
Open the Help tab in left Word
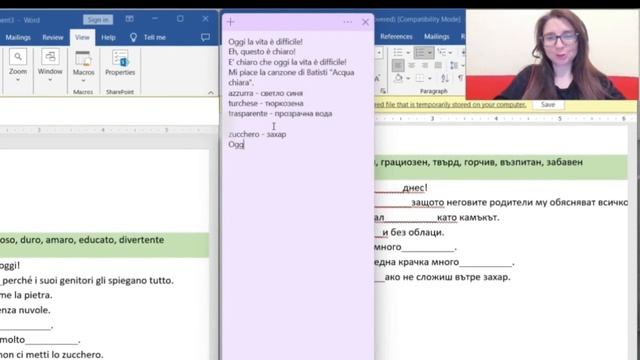(108, 37)
